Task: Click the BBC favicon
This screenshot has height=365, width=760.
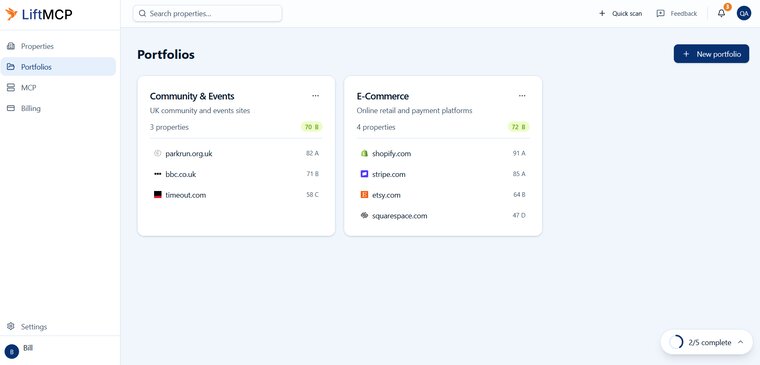Action: 157,174
